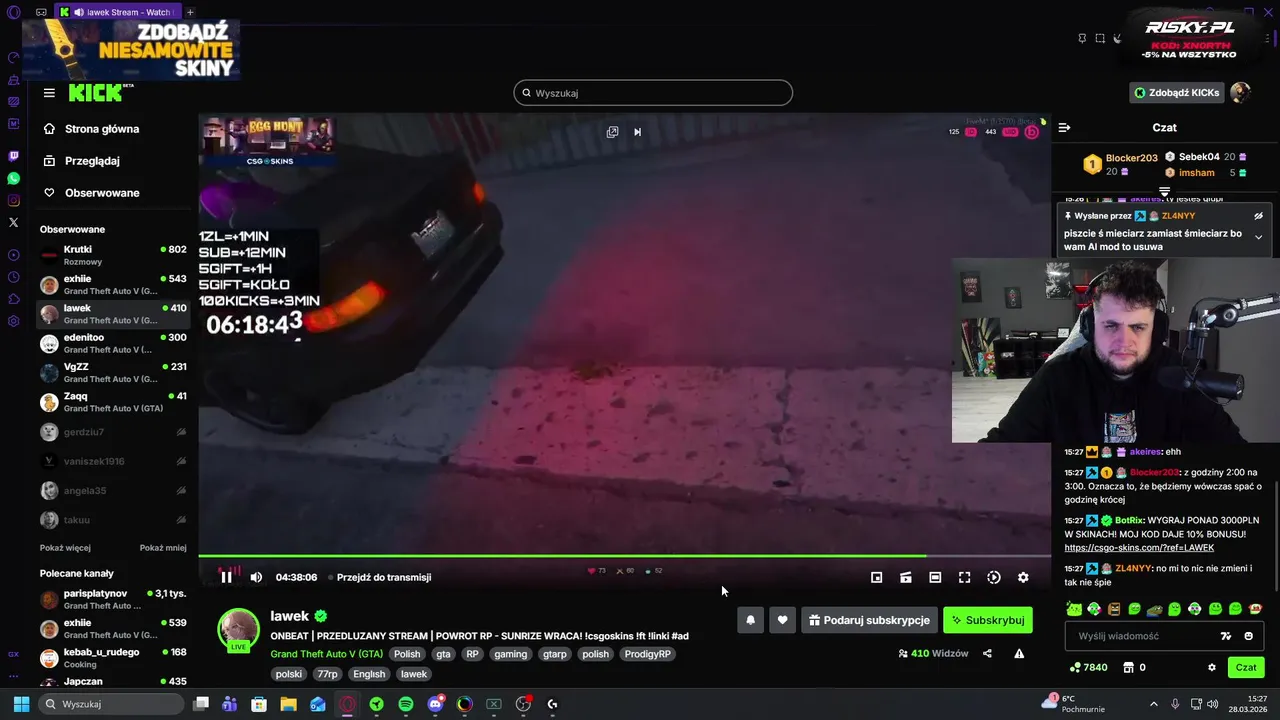Screen dimensions: 1280x720
Task: Open Przeglądaj in sidebar
Action: pyautogui.click(x=92, y=161)
